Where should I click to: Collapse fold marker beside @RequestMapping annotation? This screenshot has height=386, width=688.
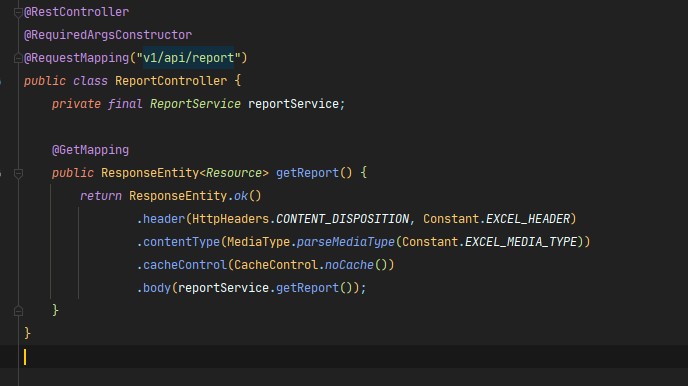pyautogui.click(x=18, y=58)
